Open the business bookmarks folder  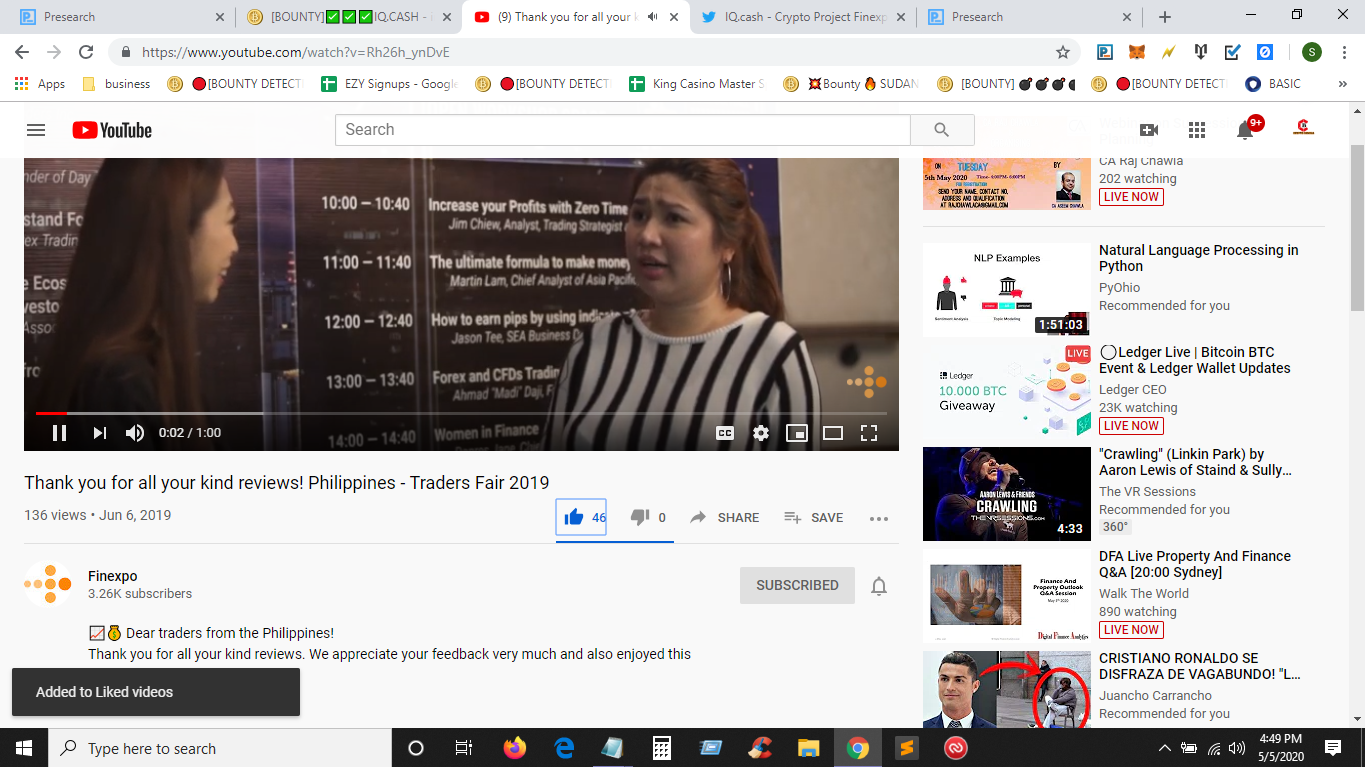(116, 84)
